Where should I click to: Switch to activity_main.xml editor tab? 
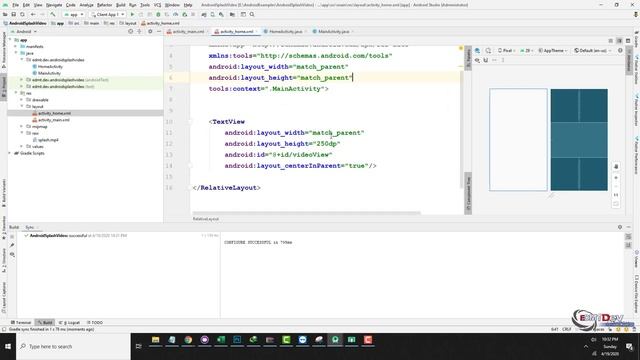click(x=187, y=31)
